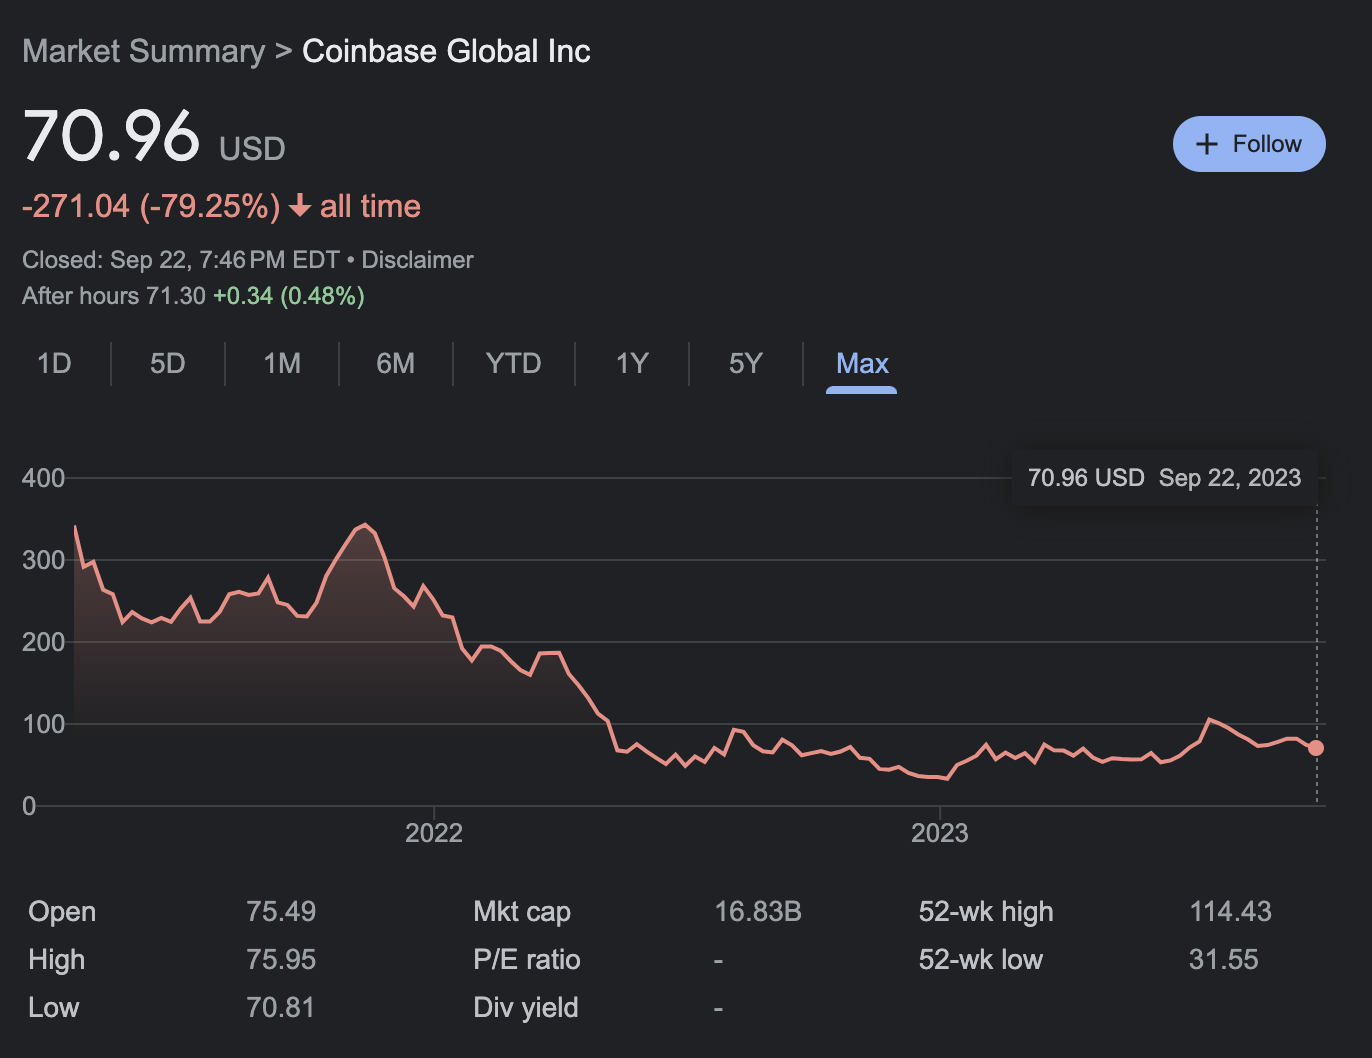Click the Market Summary breadcrumb
The image size is (1372, 1058).
(x=143, y=50)
